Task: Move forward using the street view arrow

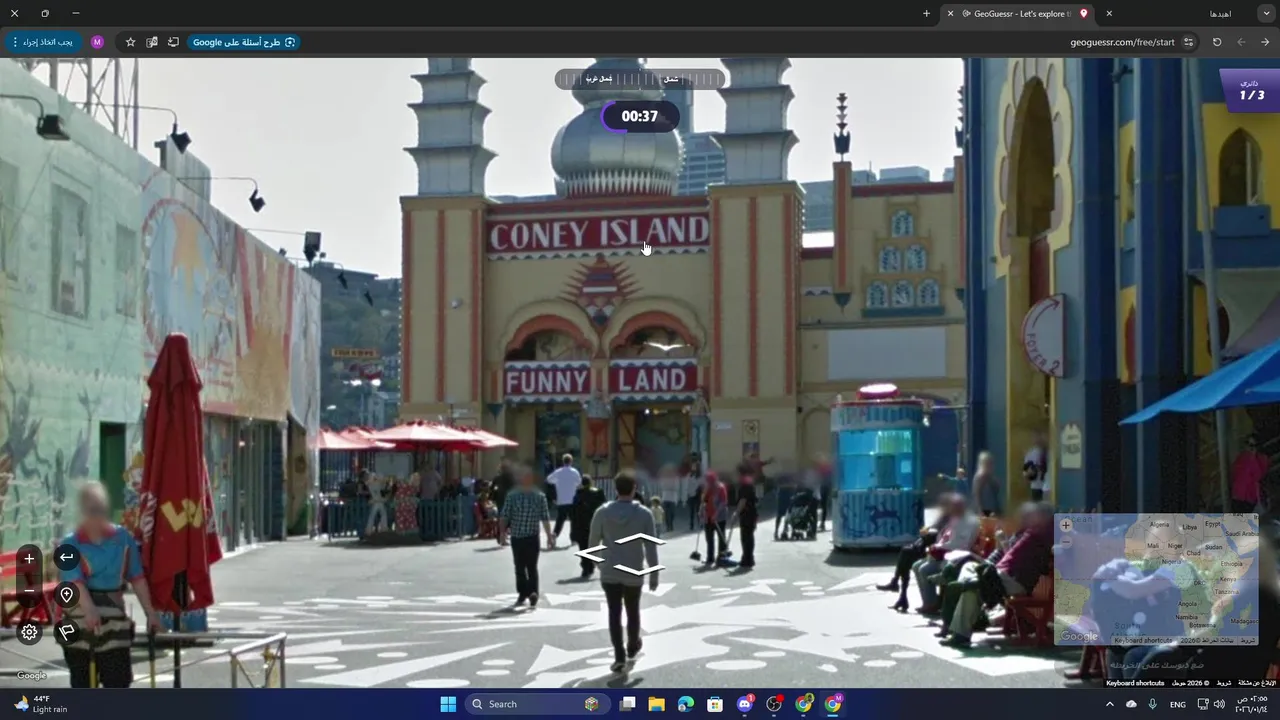Action: (641, 540)
